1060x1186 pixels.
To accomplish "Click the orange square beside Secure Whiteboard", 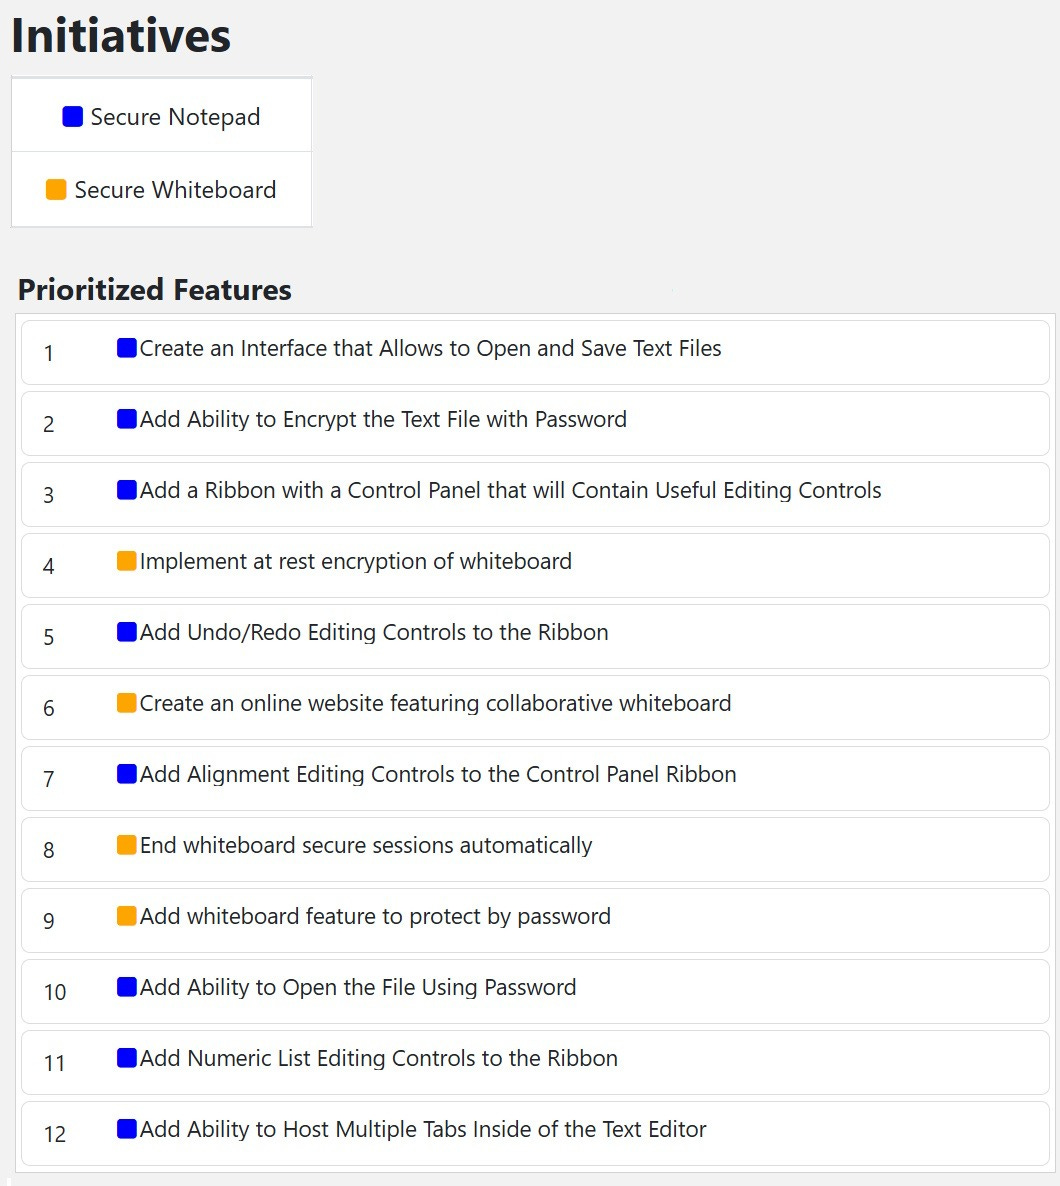I will (56, 189).
